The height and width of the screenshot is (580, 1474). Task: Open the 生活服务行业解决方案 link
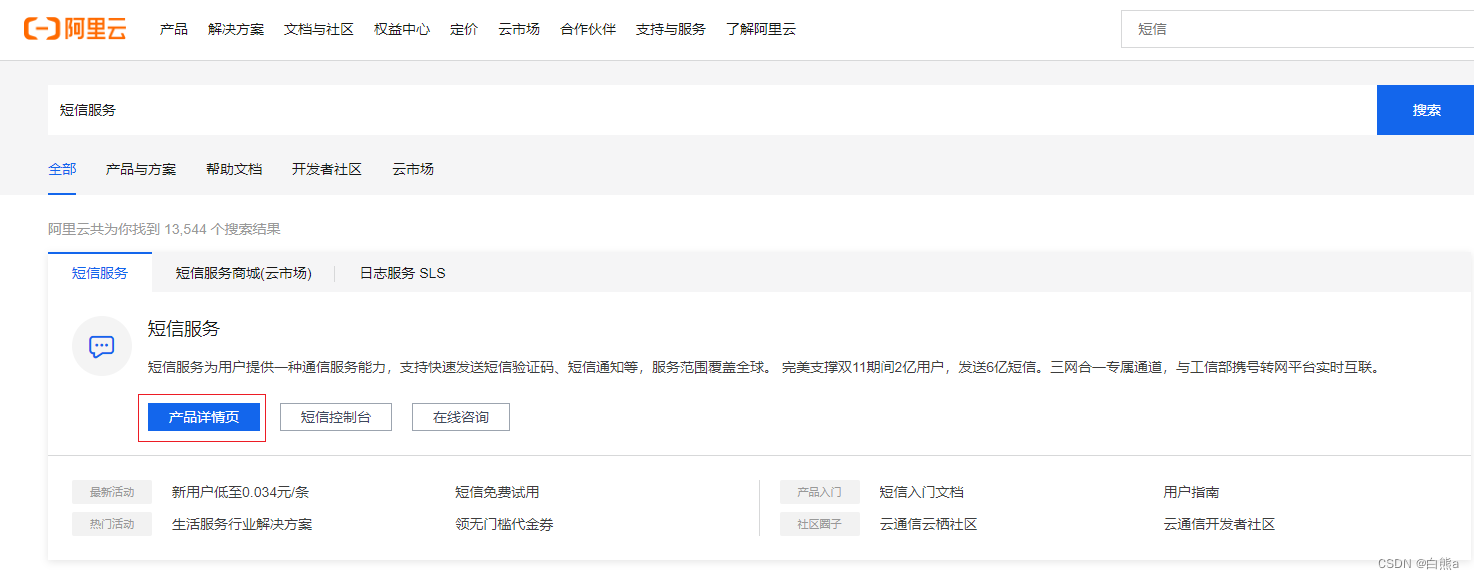tap(242, 524)
